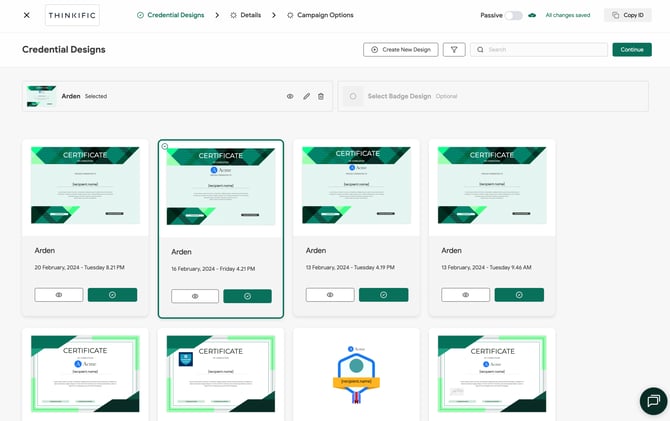Click "13 February, 2024 - Tuesday 9.46 AM" text
670x421 pixels.
pos(486,268)
